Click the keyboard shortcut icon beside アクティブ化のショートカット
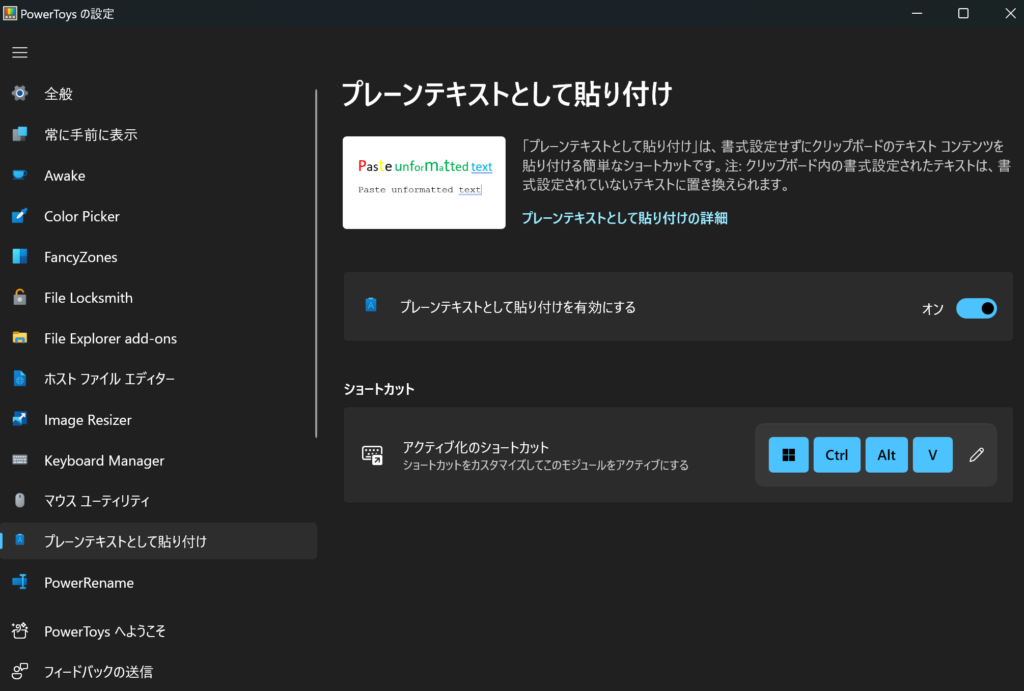 [x=372, y=455]
